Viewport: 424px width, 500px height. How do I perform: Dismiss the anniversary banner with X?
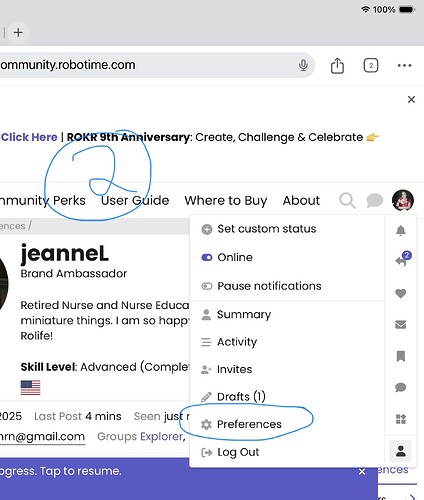coord(411,99)
